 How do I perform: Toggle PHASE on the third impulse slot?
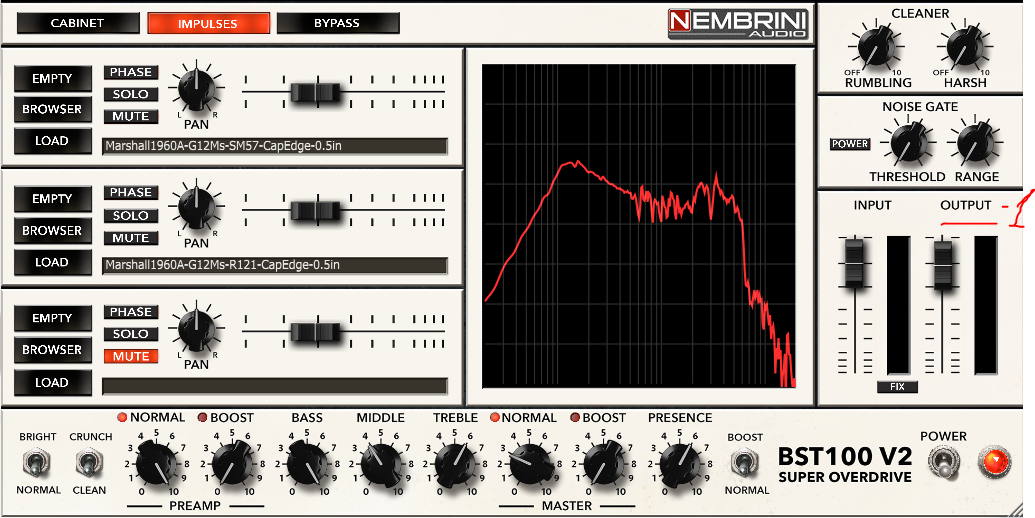[131, 311]
